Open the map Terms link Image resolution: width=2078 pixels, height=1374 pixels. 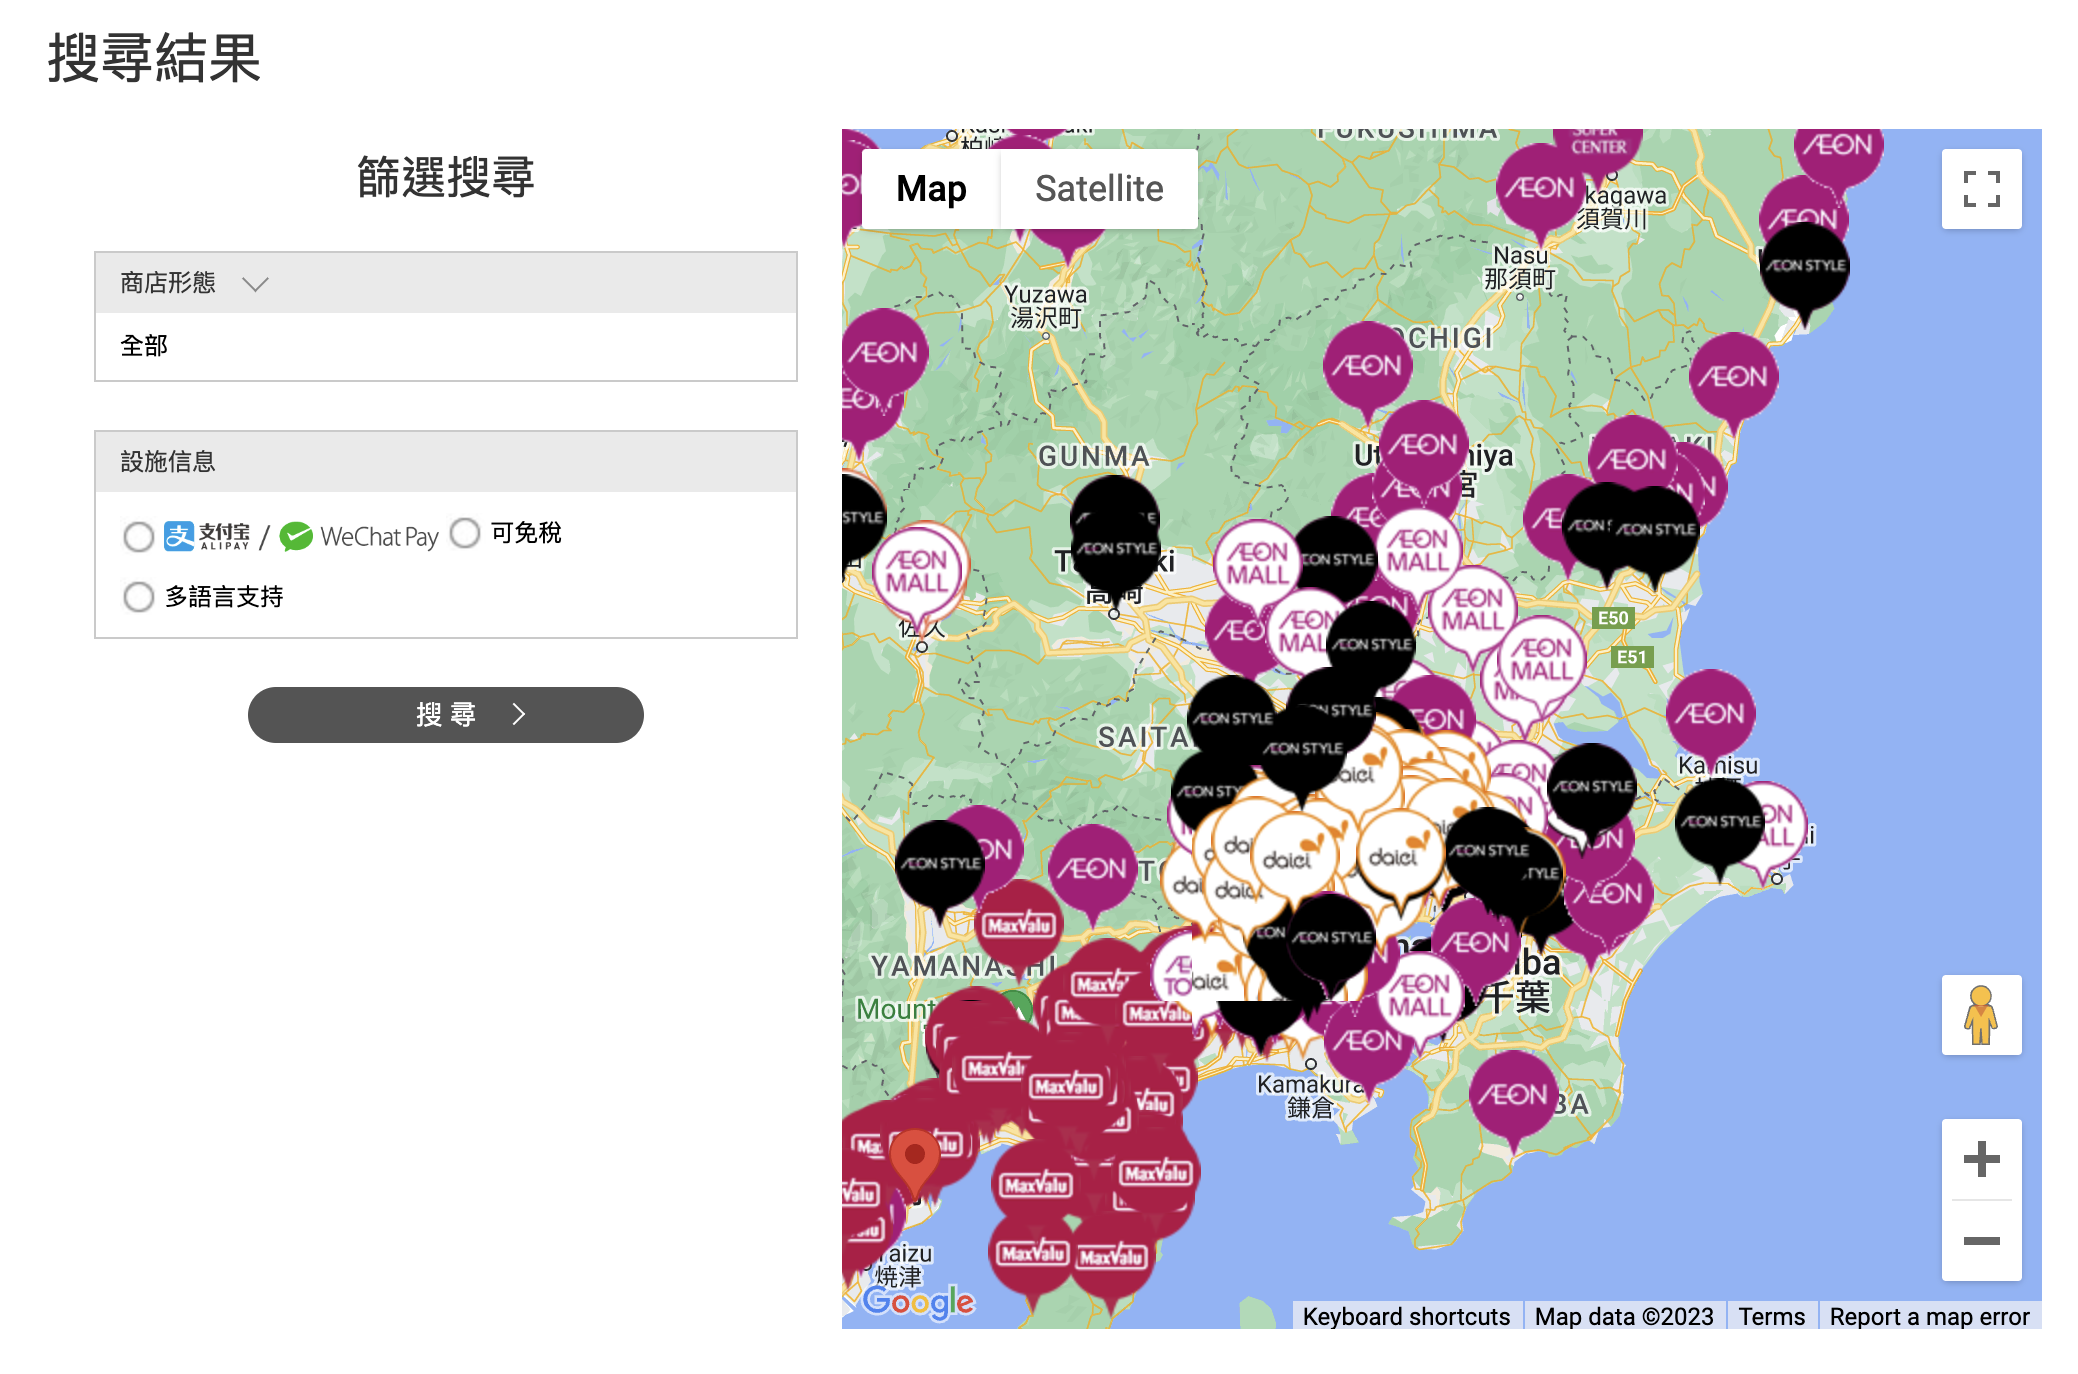[x=1771, y=1316]
